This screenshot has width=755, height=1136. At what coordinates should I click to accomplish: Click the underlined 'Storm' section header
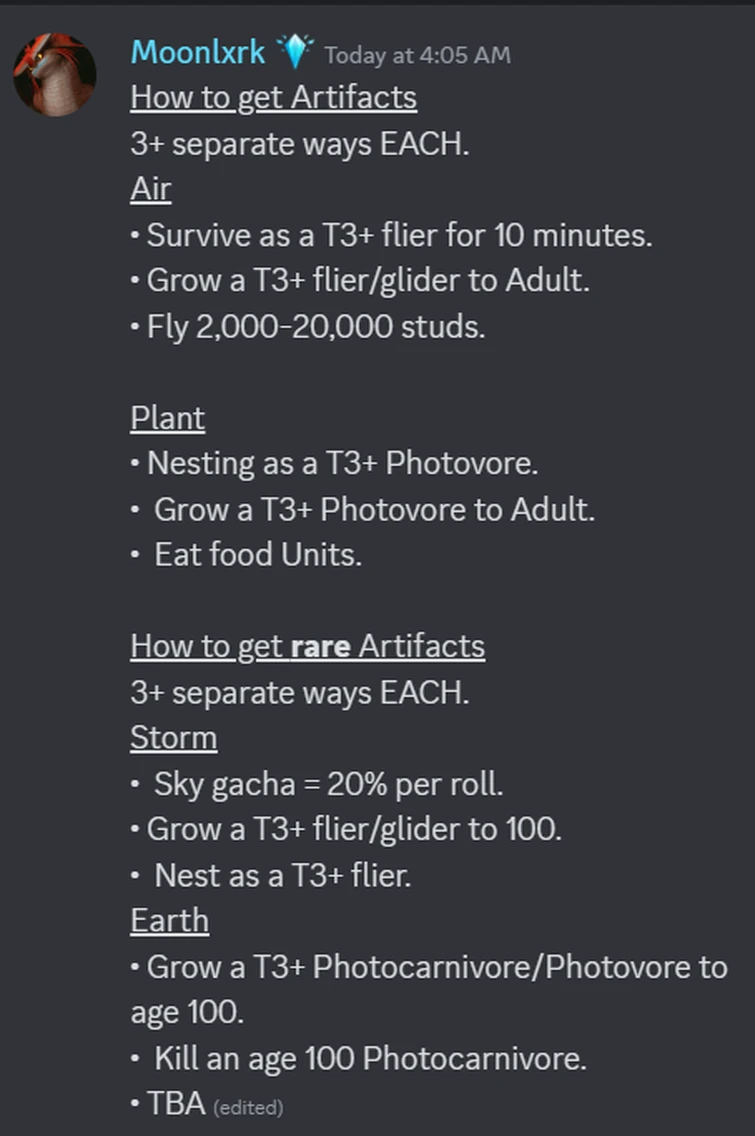click(173, 737)
